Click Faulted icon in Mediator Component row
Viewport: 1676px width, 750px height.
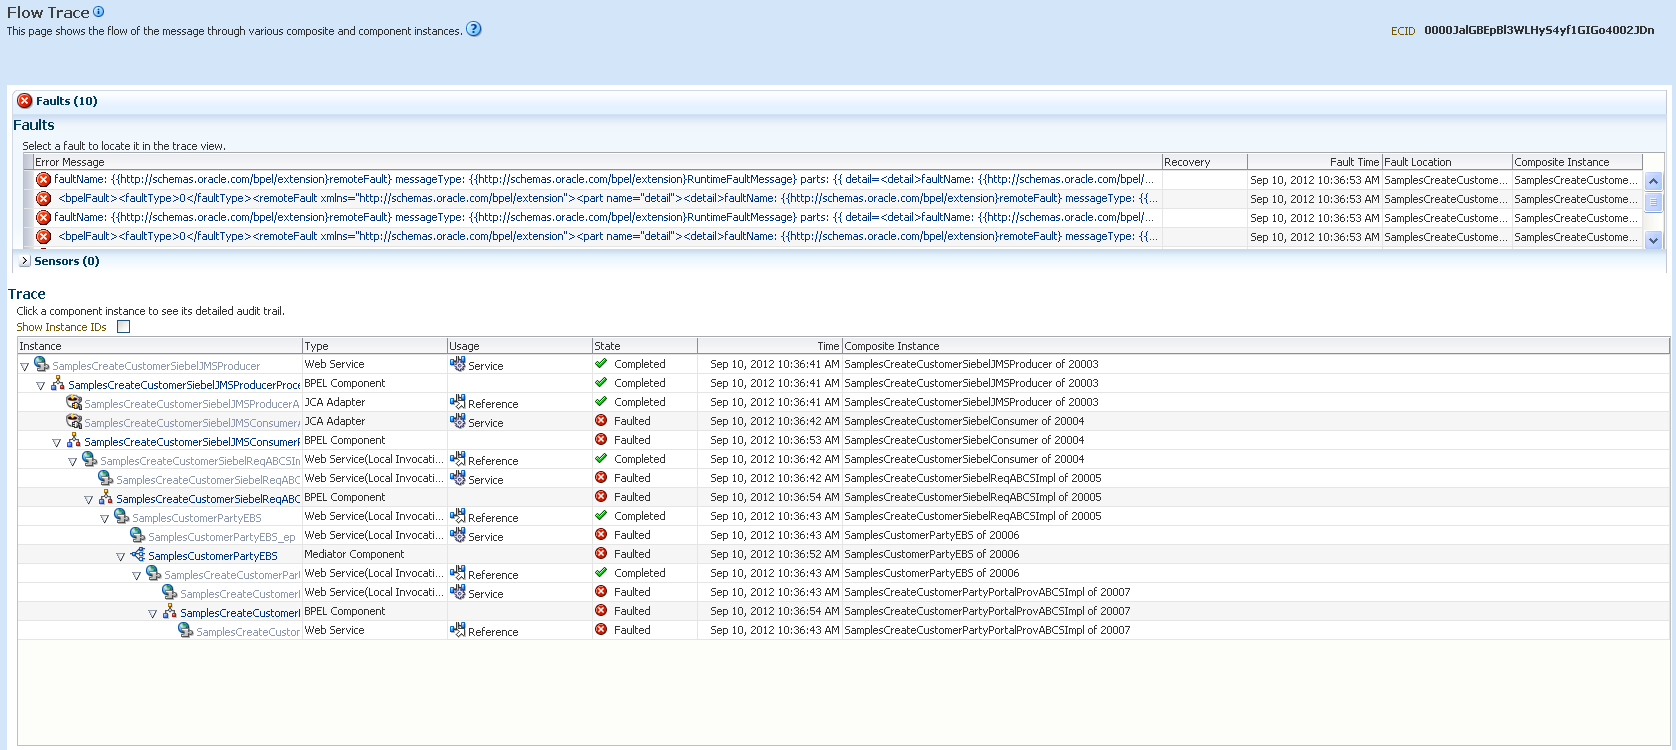click(x=601, y=554)
